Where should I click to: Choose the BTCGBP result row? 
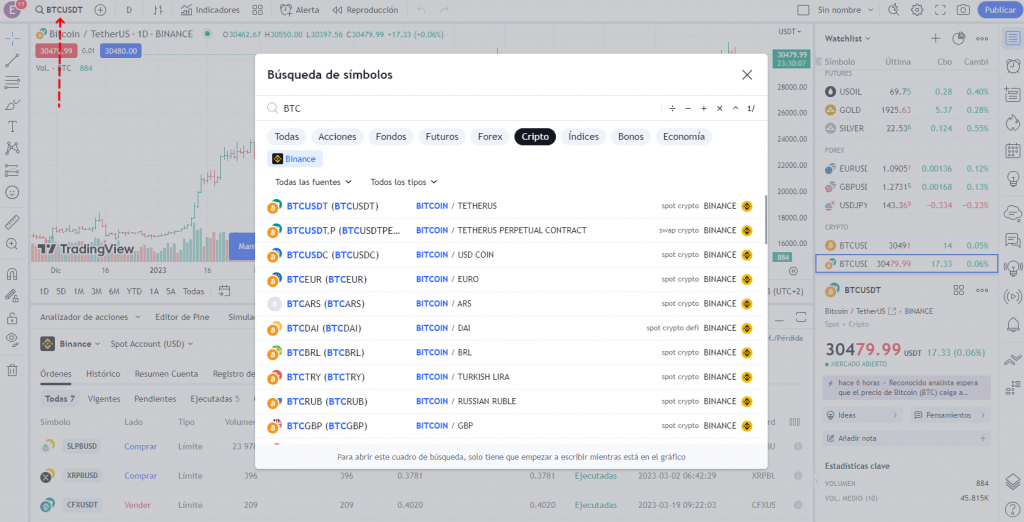point(510,426)
